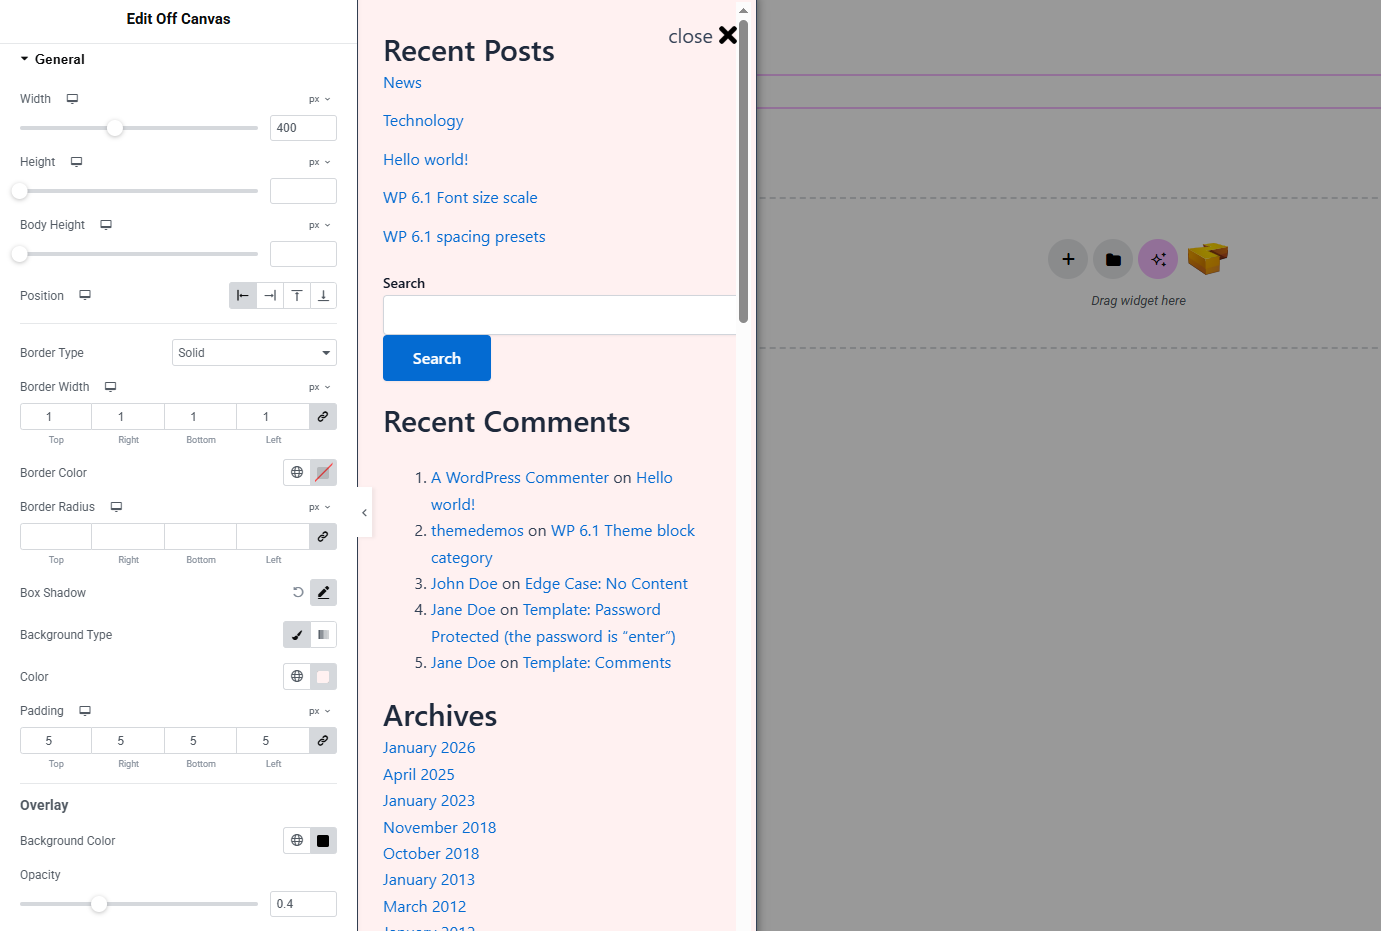This screenshot has height=931, width=1381.
Task: Open the template library folder icon
Action: (1113, 259)
